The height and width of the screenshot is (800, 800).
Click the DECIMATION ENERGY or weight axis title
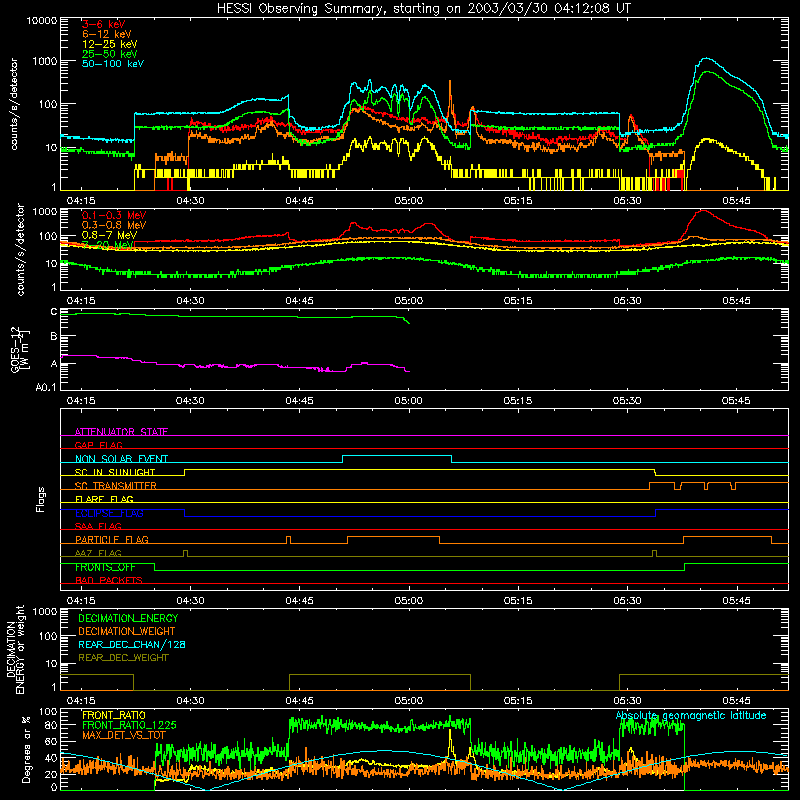tap(15, 649)
